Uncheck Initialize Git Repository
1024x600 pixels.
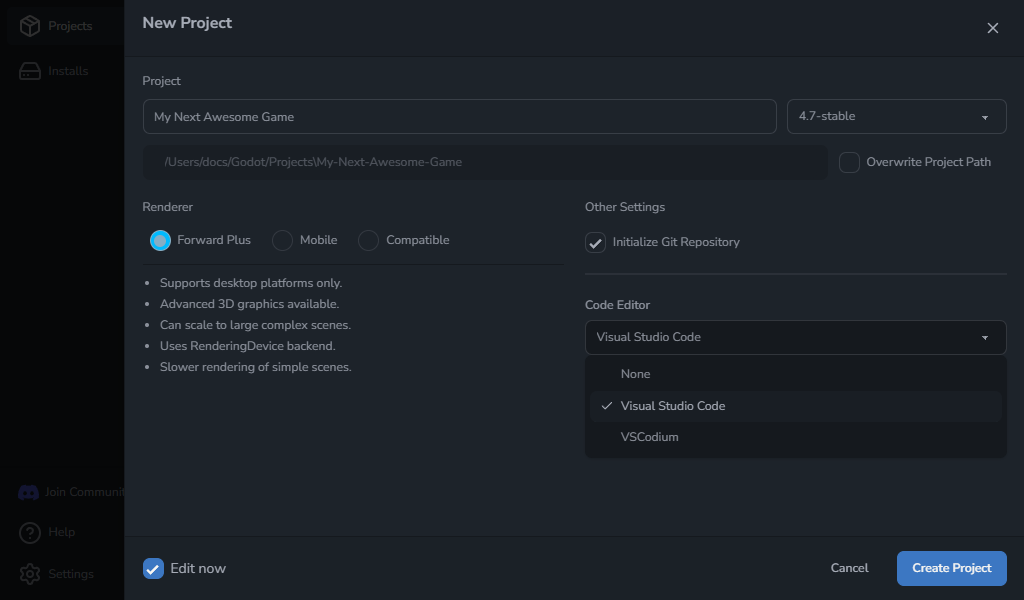click(595, 243)
